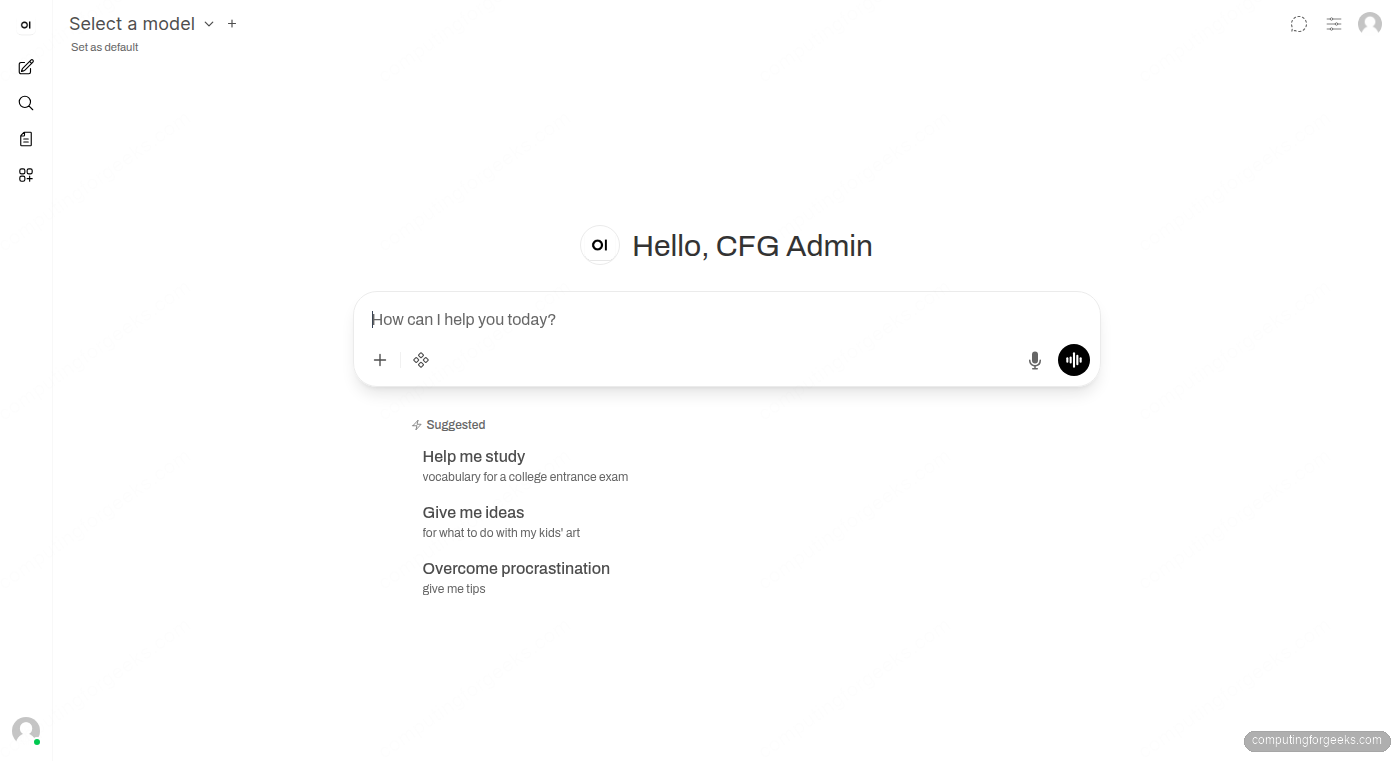This screenshot has width=1400, height=761.
Task: Open the top-right profile avatar menu
Action: [1369, 23]
